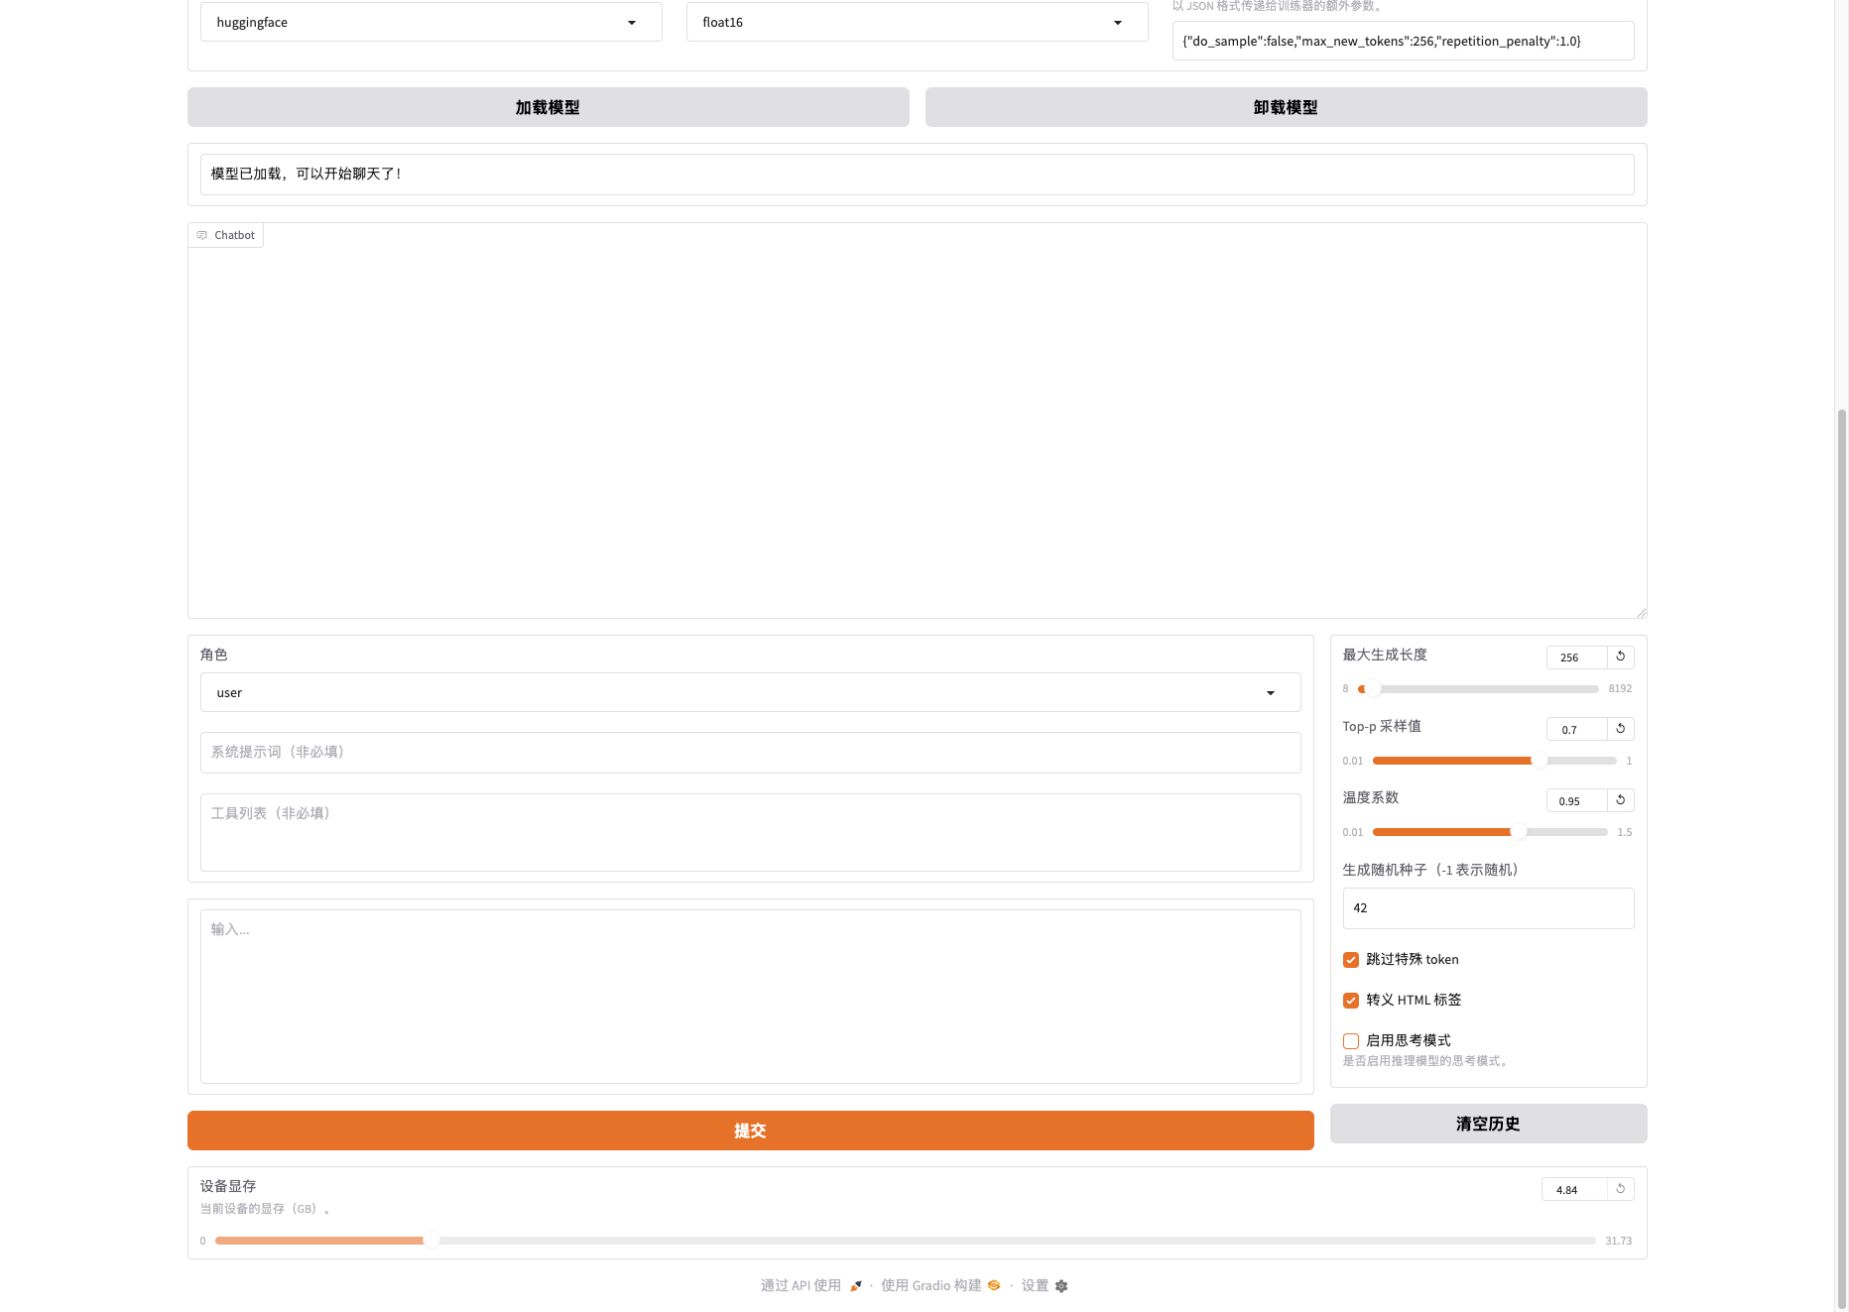Viewport: 1849px width, 1312px height.
Task: Uncheck 转义 HTML 标签 checkbox
Action: 1351,1001
